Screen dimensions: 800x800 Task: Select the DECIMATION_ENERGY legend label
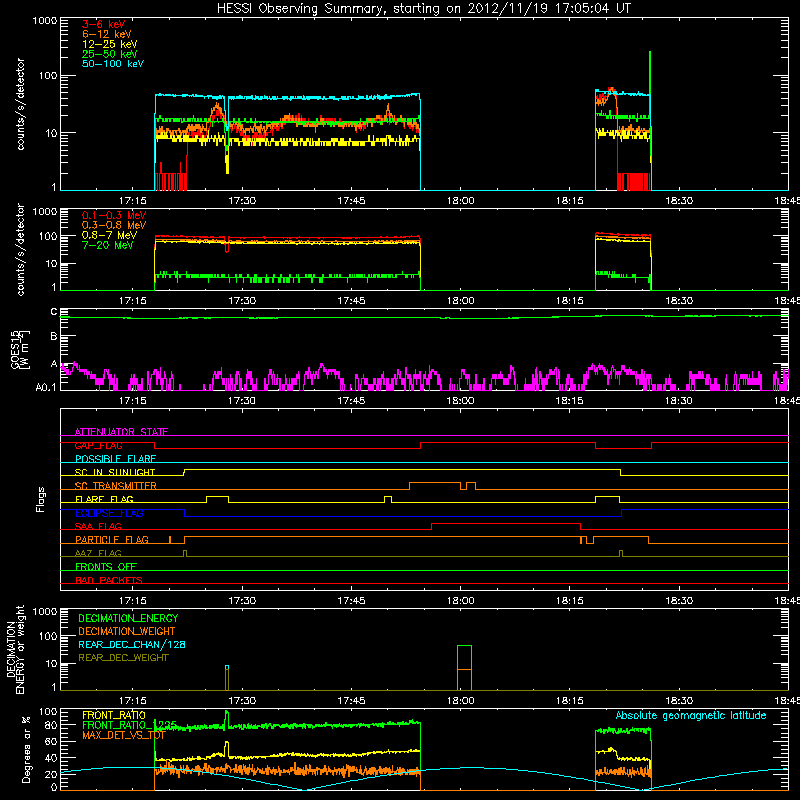click(128, 618)
